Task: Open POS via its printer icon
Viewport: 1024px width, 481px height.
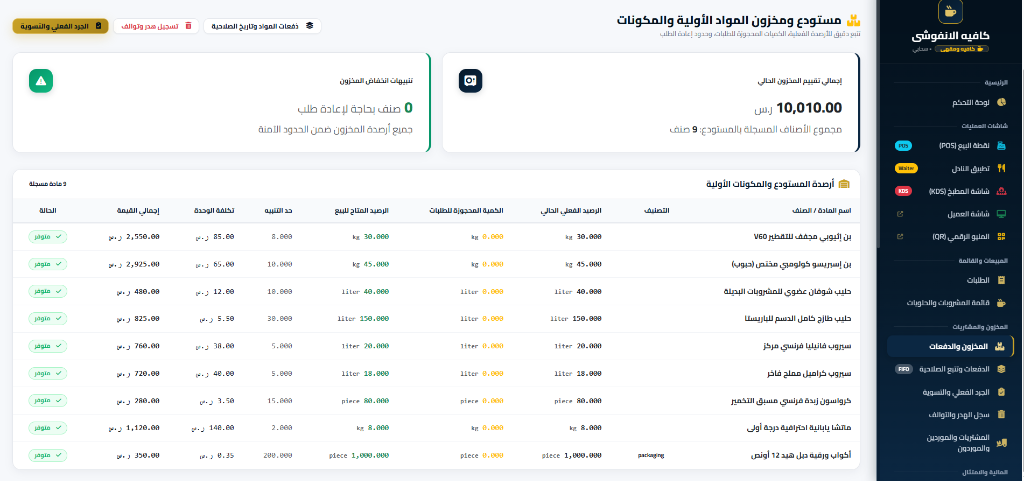Action: coord(1001,146)
